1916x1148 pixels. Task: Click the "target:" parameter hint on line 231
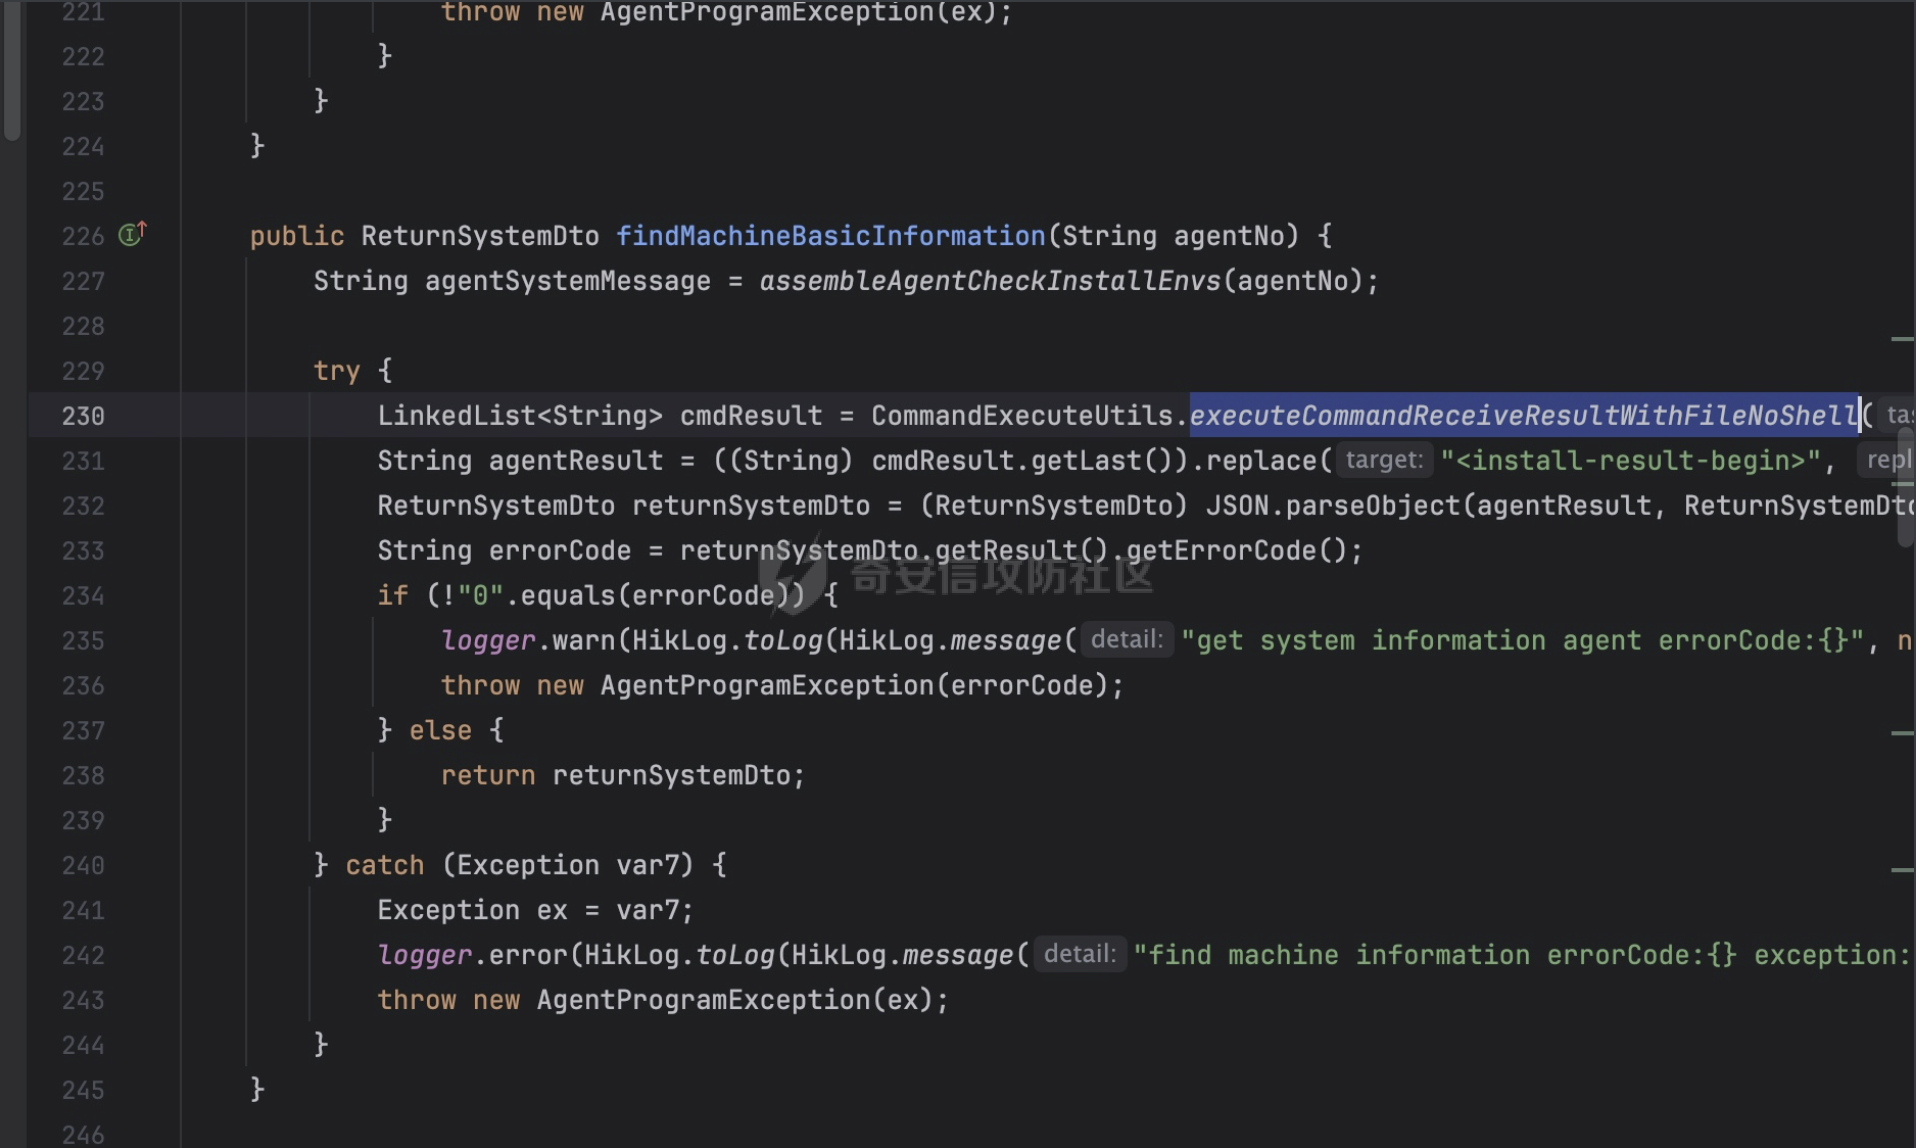[x=1384, y=460]
